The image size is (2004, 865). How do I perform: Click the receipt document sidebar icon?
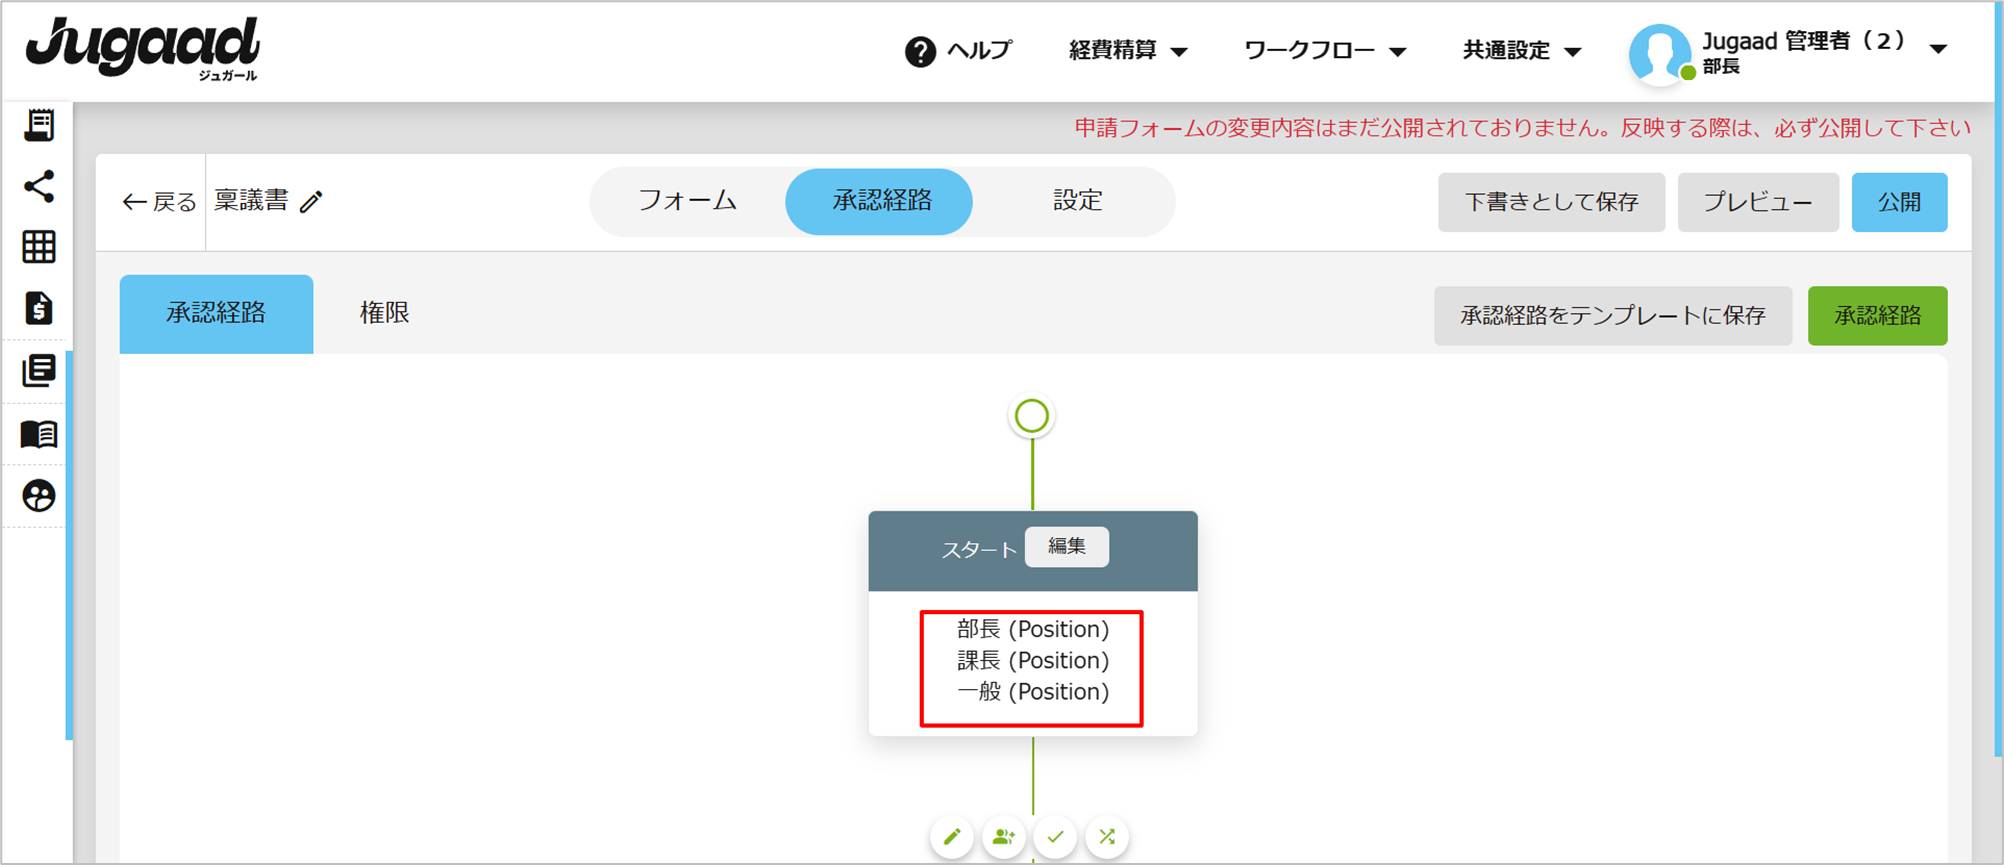click(39, 125)
